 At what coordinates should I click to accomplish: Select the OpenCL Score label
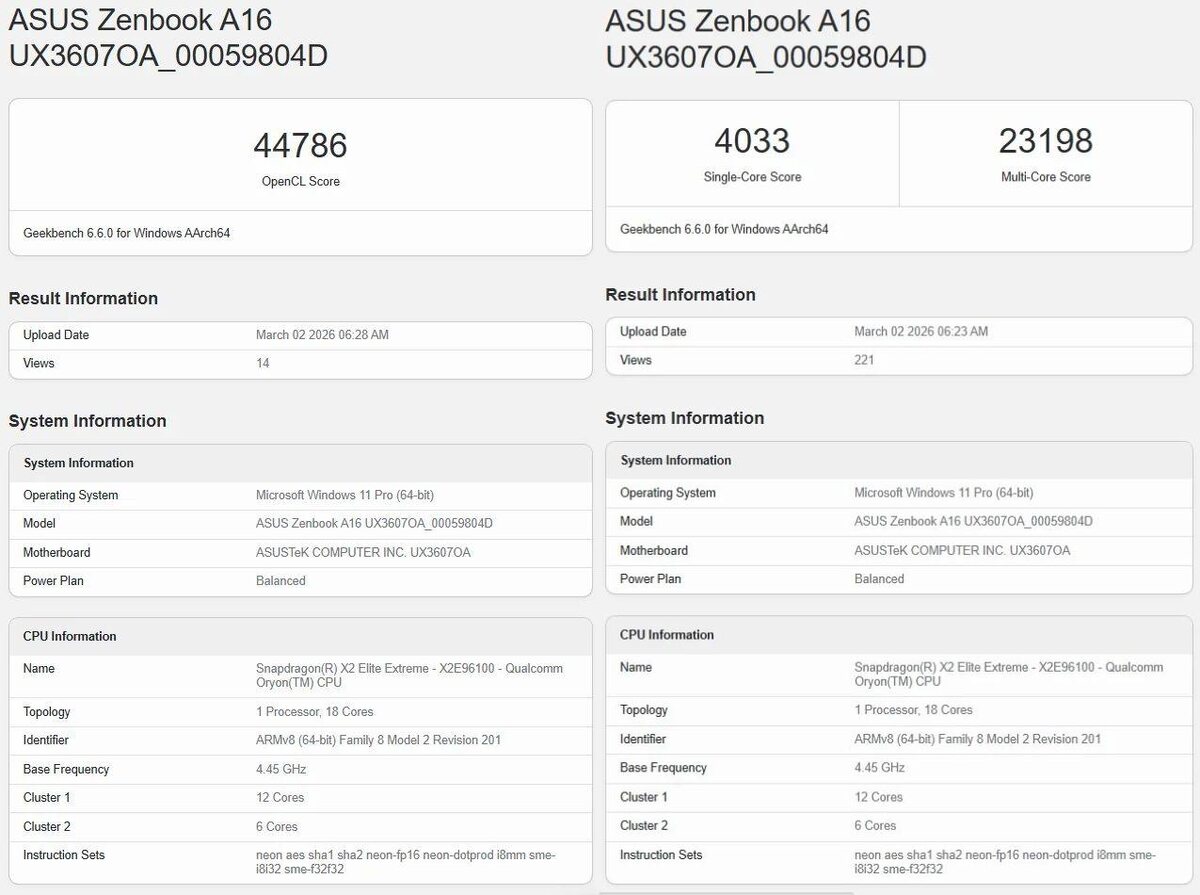(300, 182)
